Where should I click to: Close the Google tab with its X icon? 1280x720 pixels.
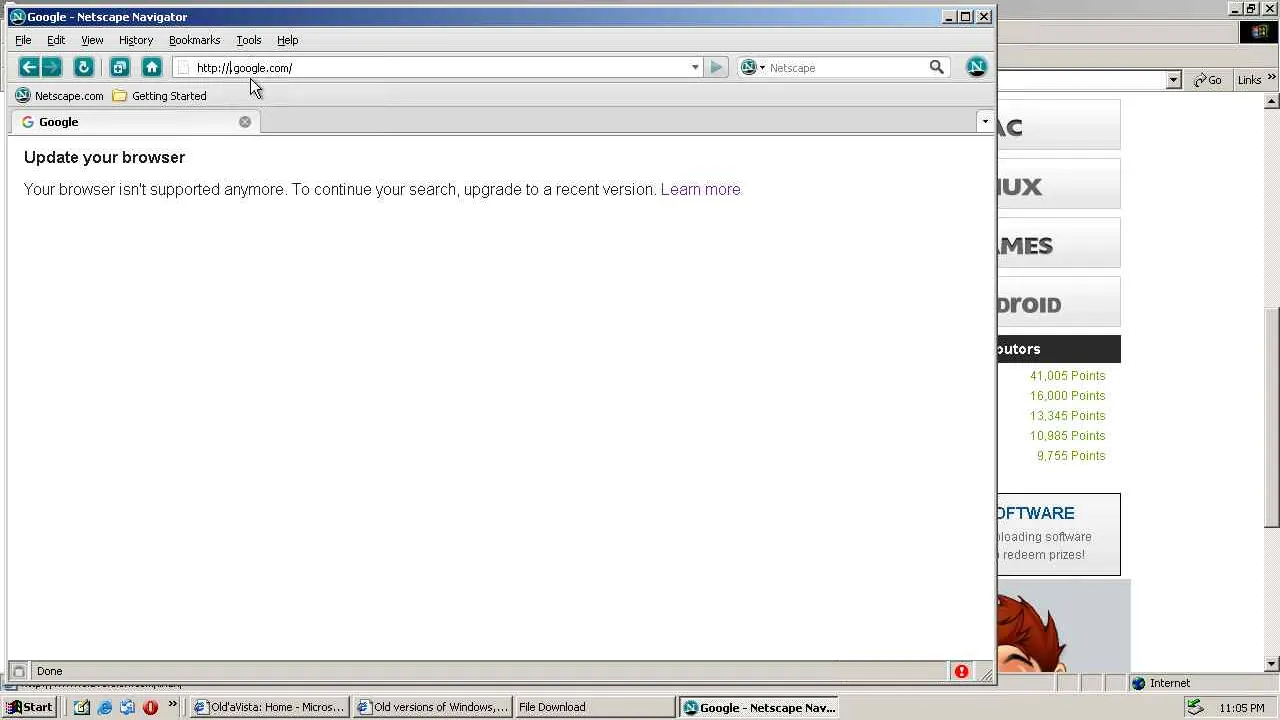[x=245, y=122]
